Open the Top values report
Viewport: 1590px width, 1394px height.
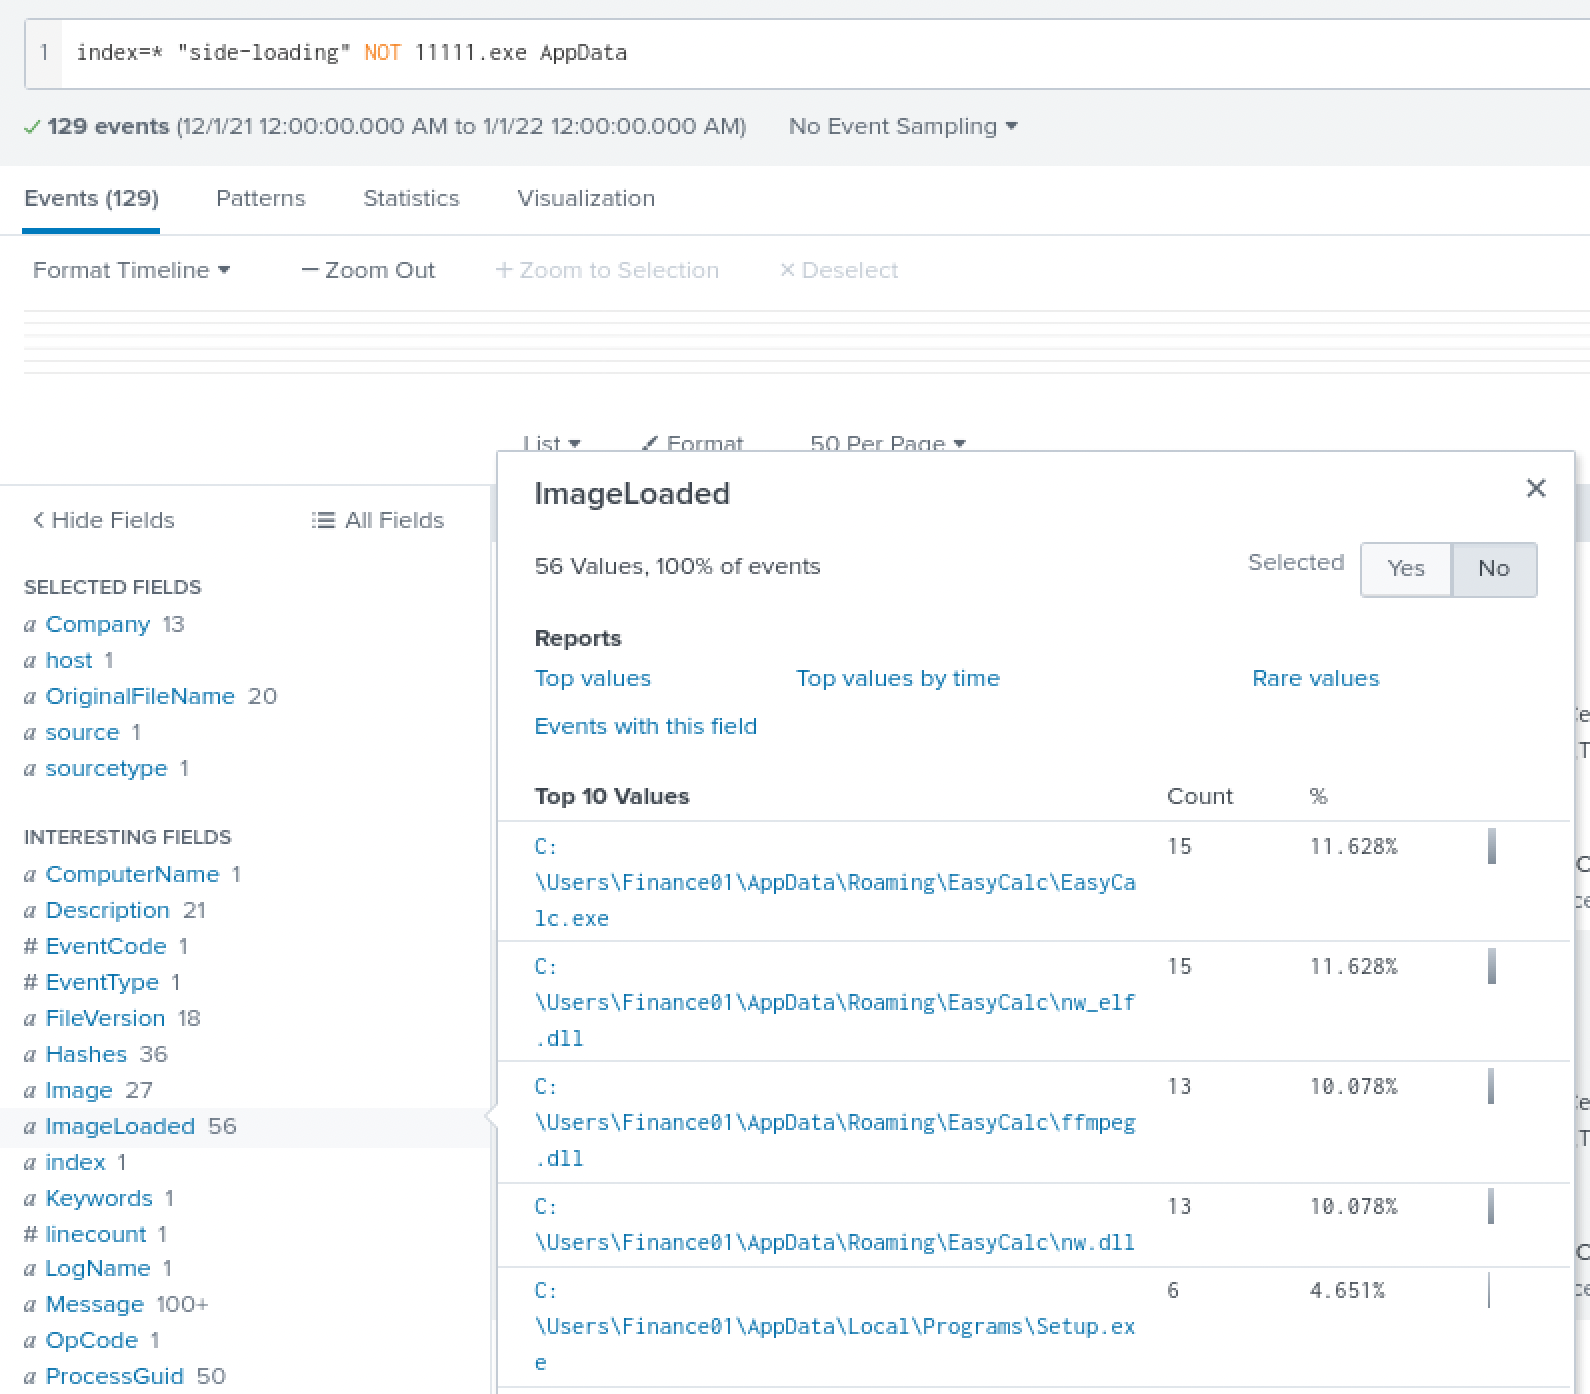[x=592, y=678]
